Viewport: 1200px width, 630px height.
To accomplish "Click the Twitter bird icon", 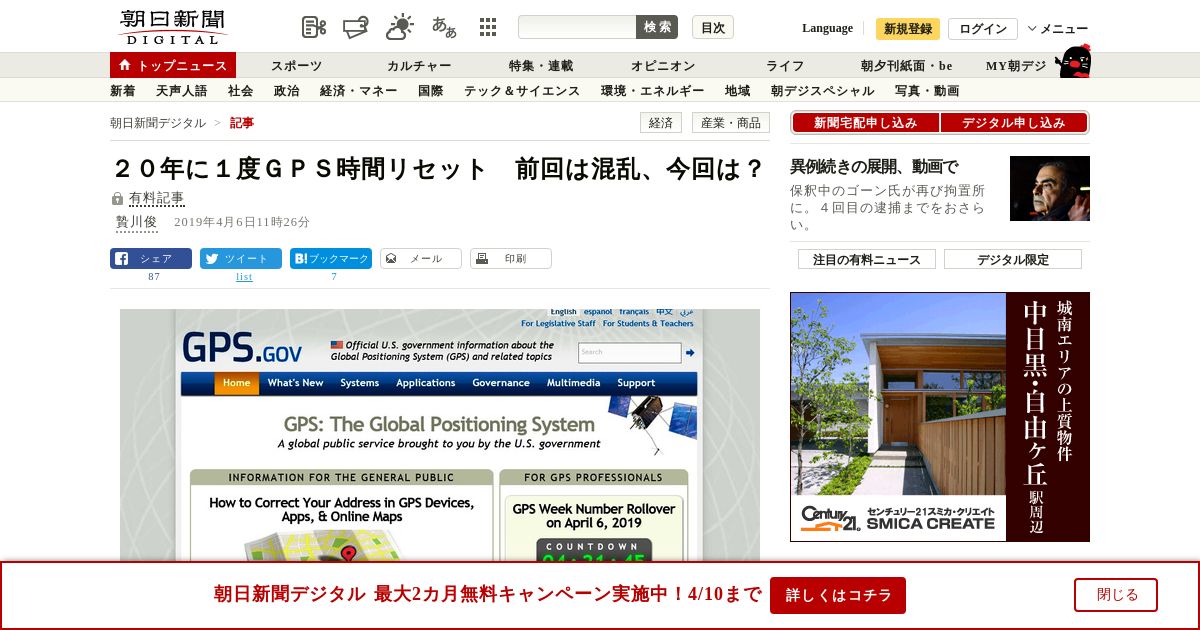I will tap(211, 258).
